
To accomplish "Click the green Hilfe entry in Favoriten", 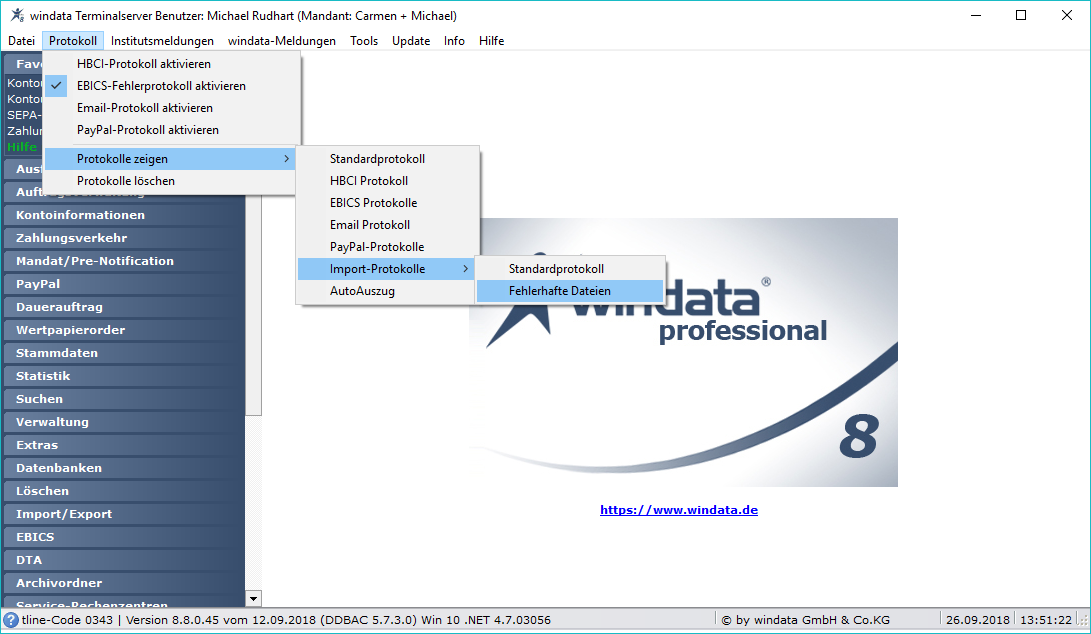I will coord(22,147).
